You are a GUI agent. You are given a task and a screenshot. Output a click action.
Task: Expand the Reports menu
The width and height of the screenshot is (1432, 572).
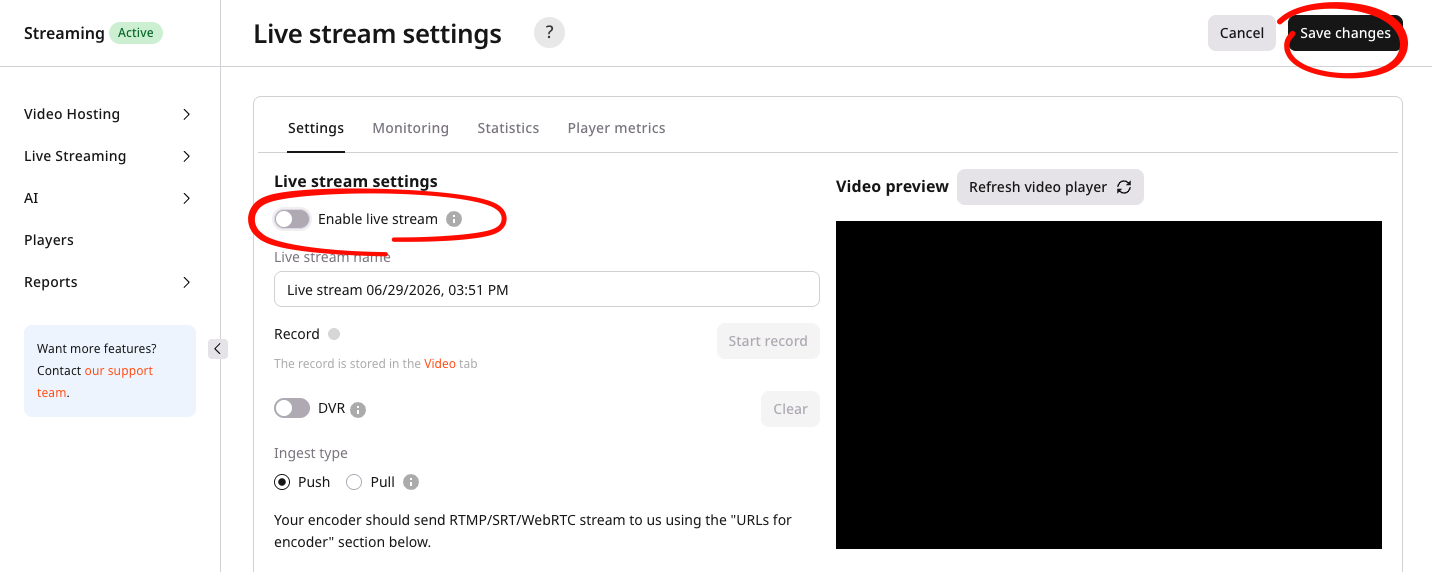click(x=108, y=282)
